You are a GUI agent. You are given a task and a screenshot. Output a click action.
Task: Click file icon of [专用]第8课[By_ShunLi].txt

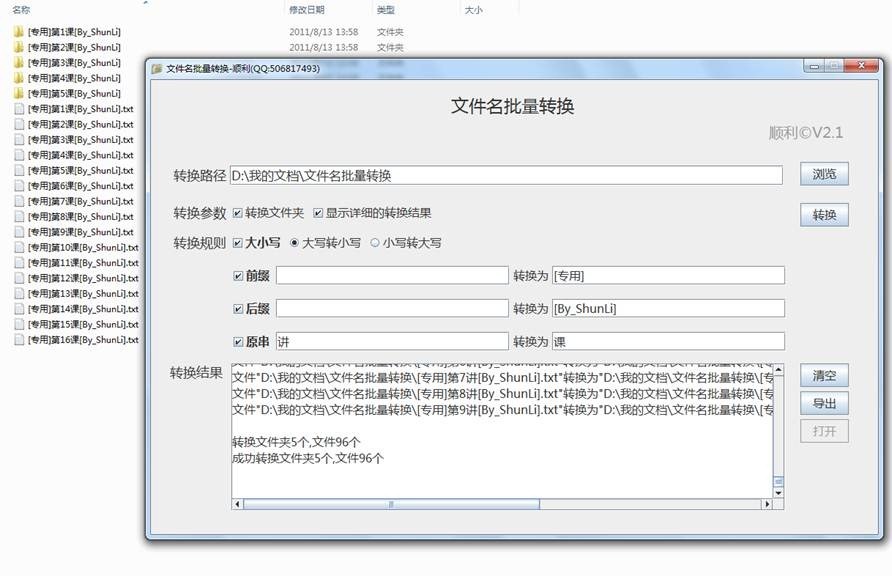click(19, 216)
